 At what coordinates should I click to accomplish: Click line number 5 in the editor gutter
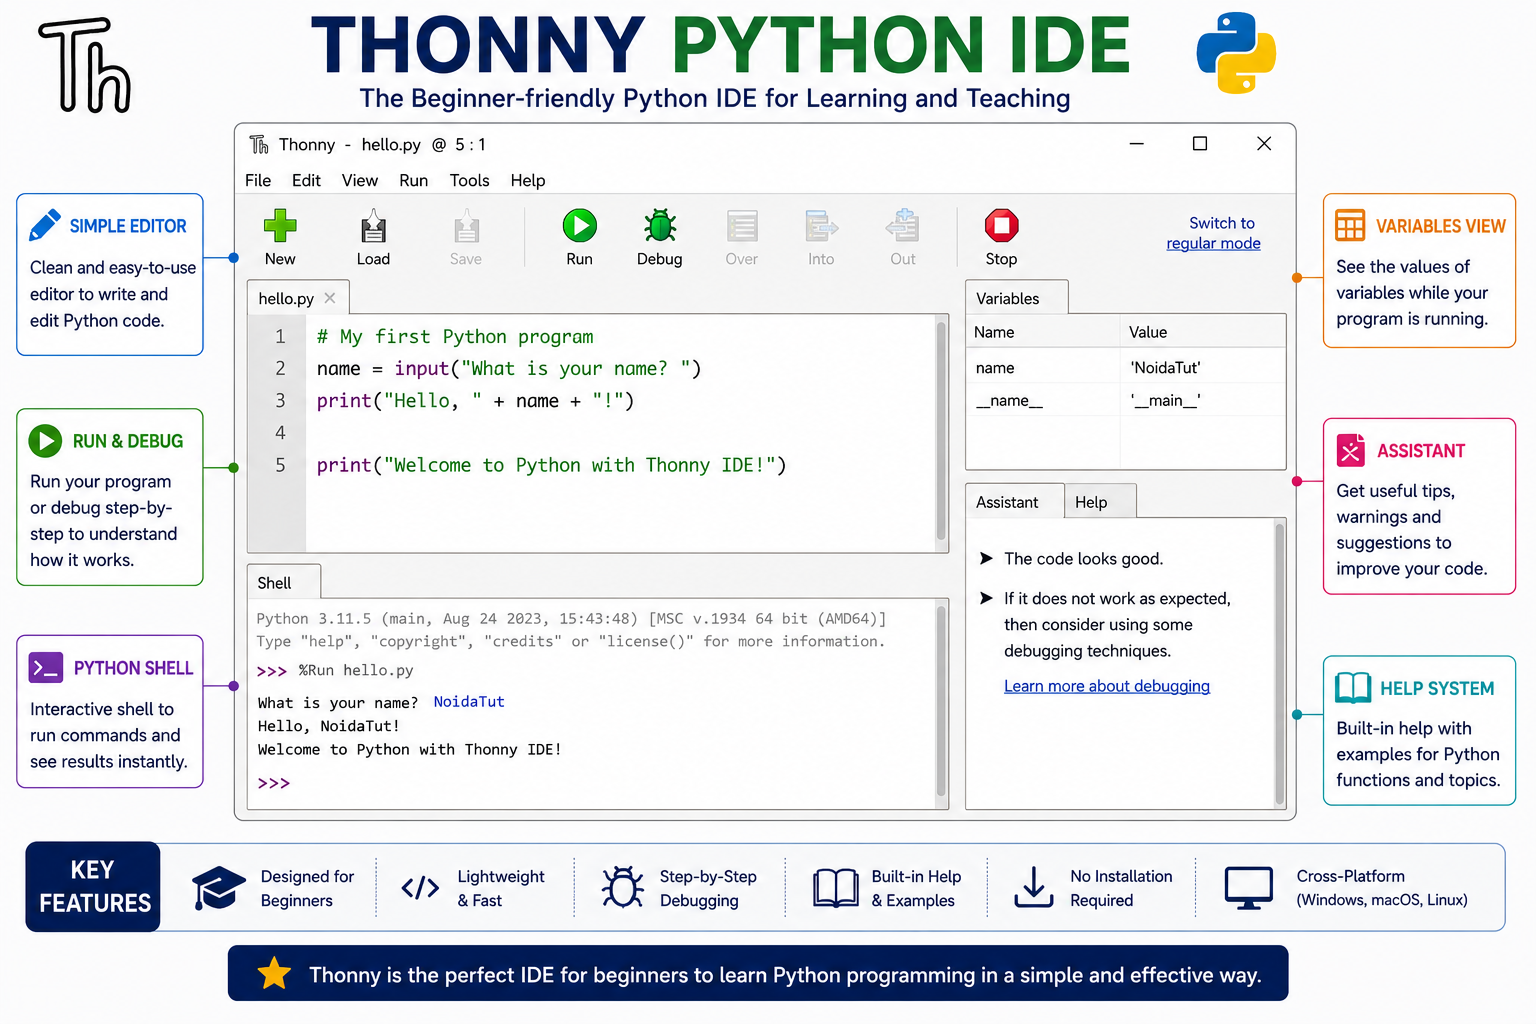point(280,465)
